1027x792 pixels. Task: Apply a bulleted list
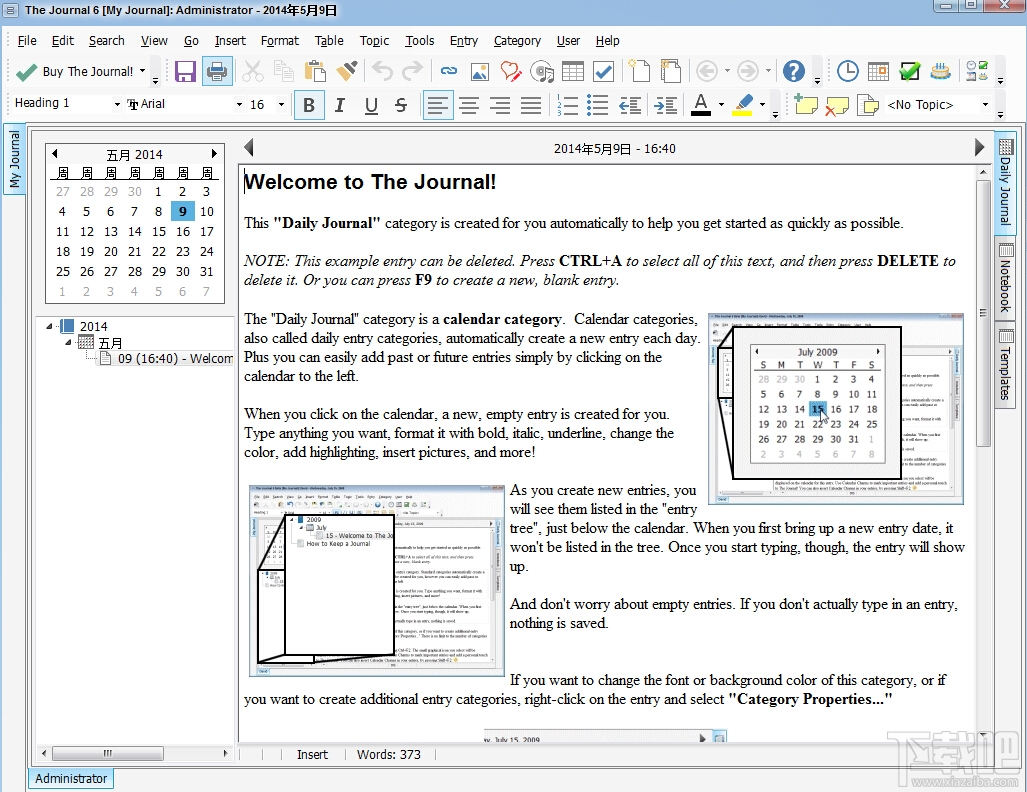(597, 105)
